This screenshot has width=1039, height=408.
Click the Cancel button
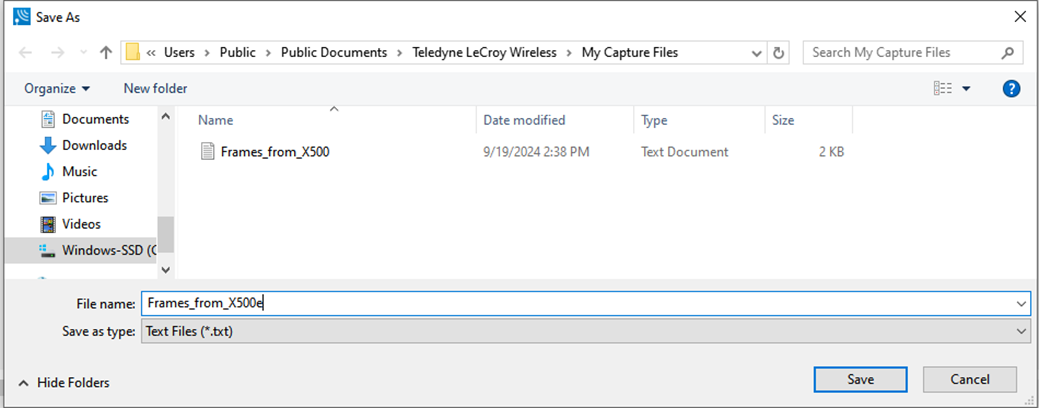969,380
